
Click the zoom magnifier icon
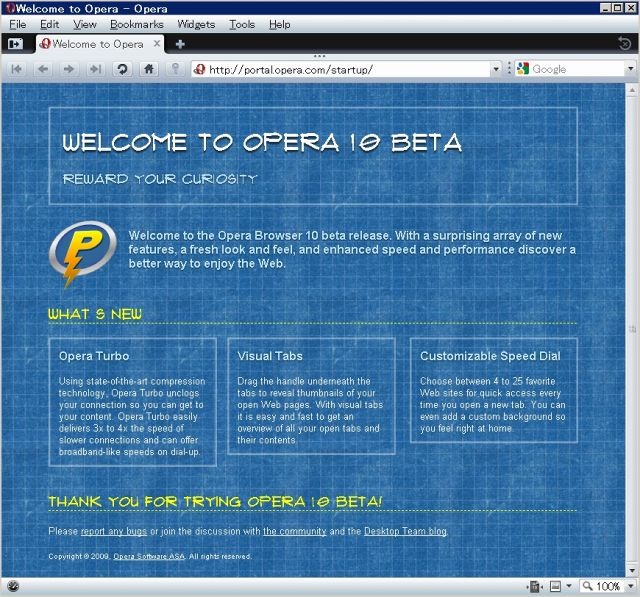point(587,586)
